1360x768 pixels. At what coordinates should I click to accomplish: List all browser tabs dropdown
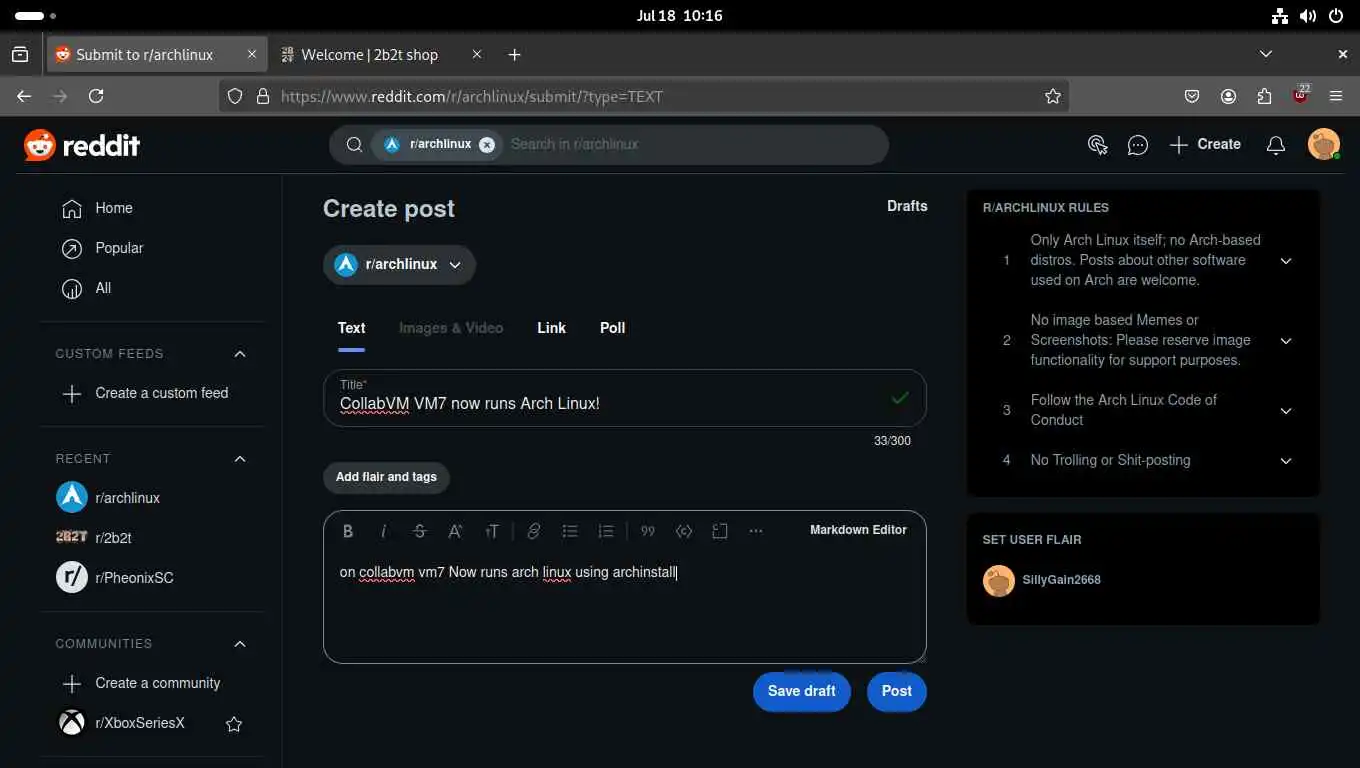[1266, 54]
